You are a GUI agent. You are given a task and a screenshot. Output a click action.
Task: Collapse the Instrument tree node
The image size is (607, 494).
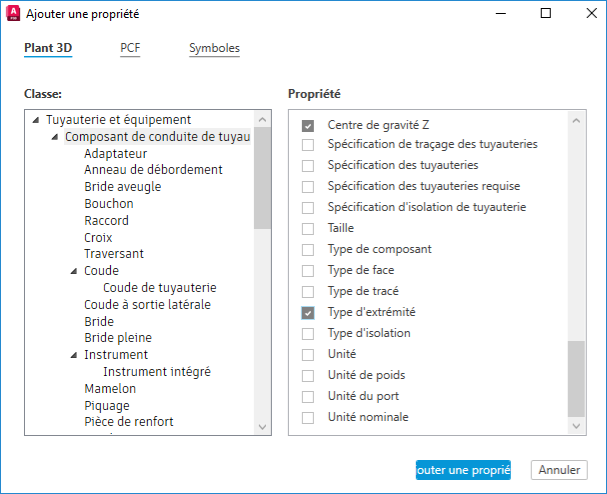[74, 355]
